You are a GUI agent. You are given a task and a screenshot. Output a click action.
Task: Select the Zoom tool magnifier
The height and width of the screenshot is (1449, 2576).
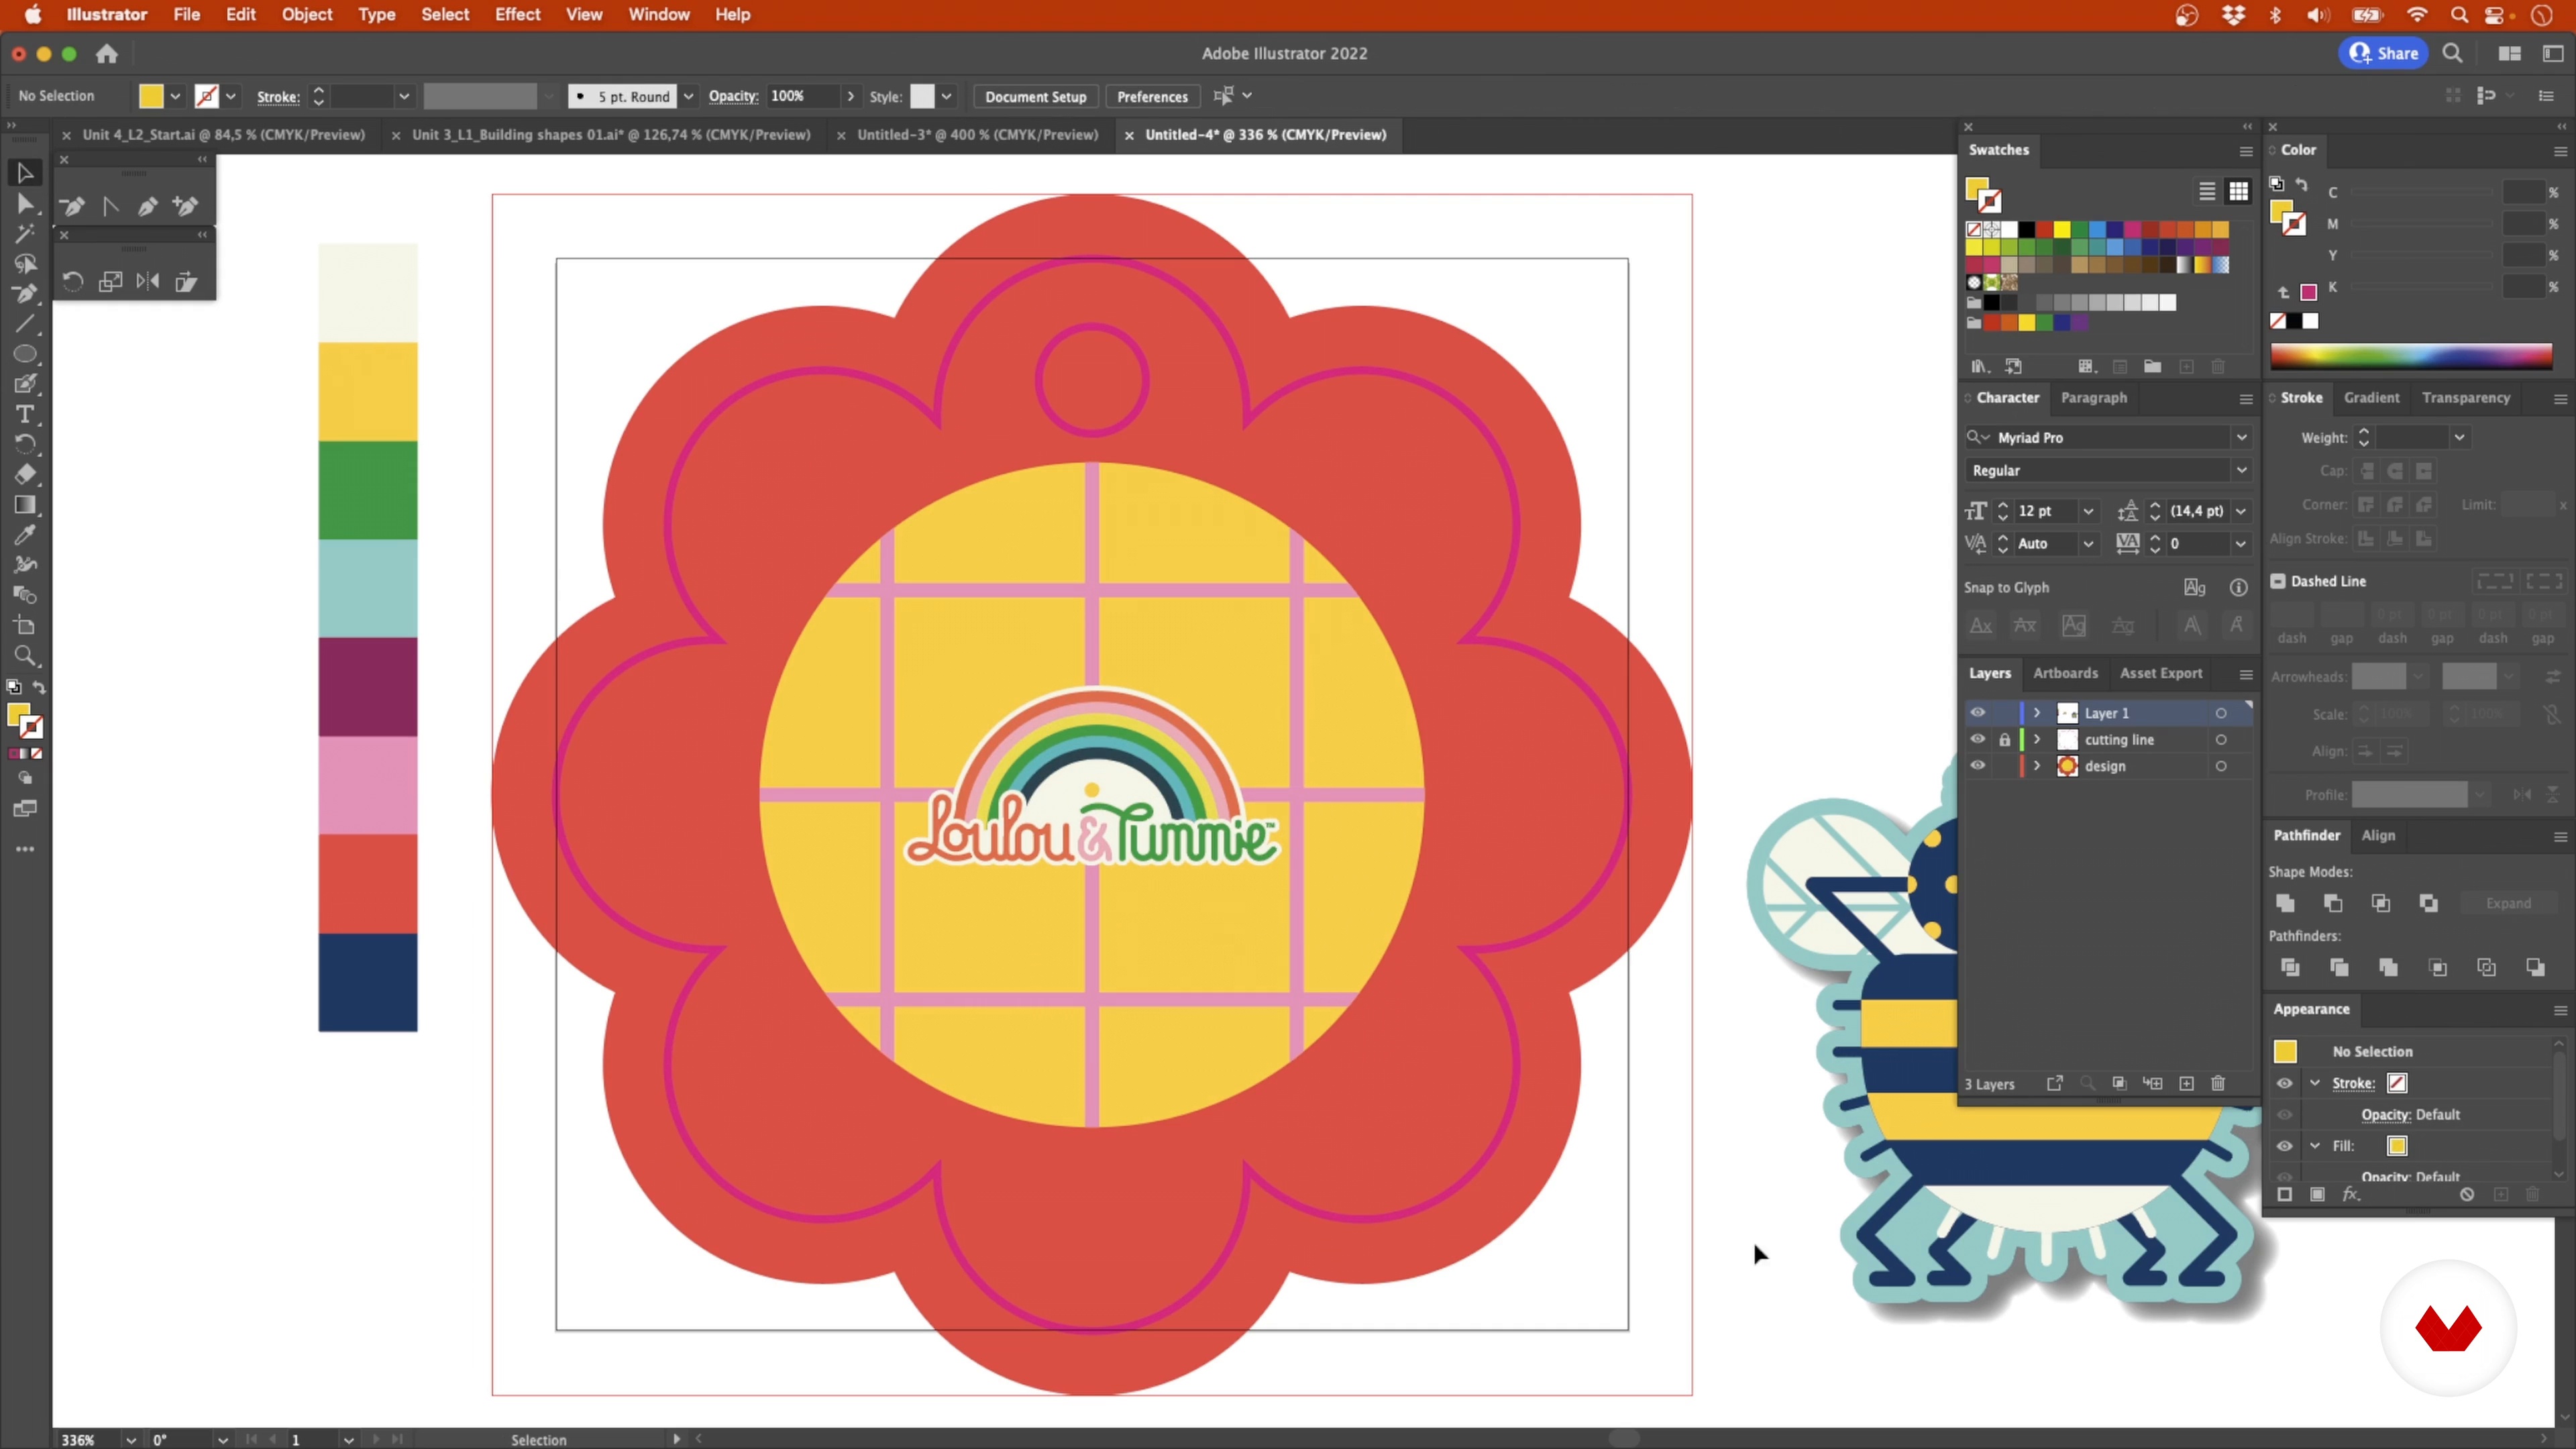pos(25,656)
